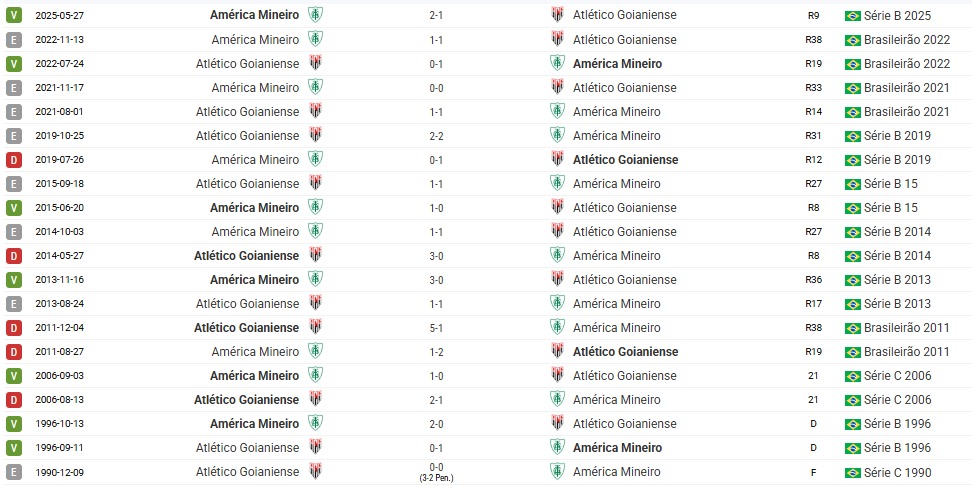Select away team Atlético Goianiense in 2019-07-26 row
This screenshot has height=489, width=972.
point(625,160)
